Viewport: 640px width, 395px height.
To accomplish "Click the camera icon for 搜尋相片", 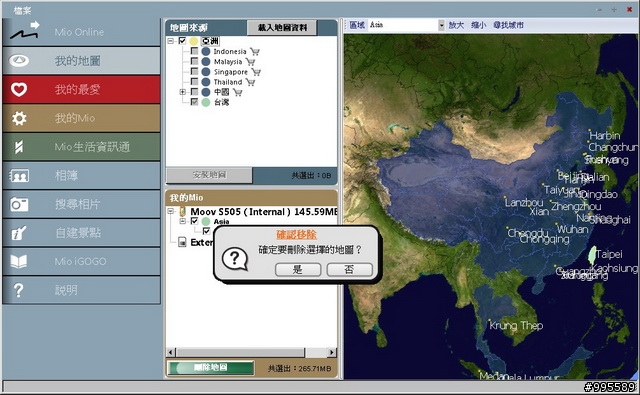I will (x=19, y=204).
